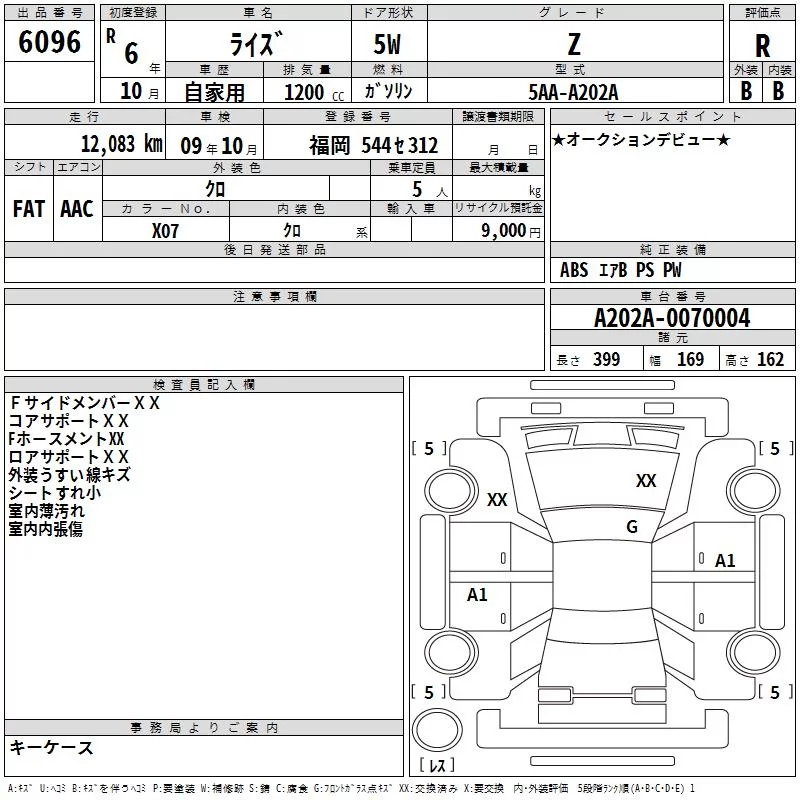The width and height of the screenshot is (800, 800).
Task: Click the top-left tire rating [5]
Action: 429,449
